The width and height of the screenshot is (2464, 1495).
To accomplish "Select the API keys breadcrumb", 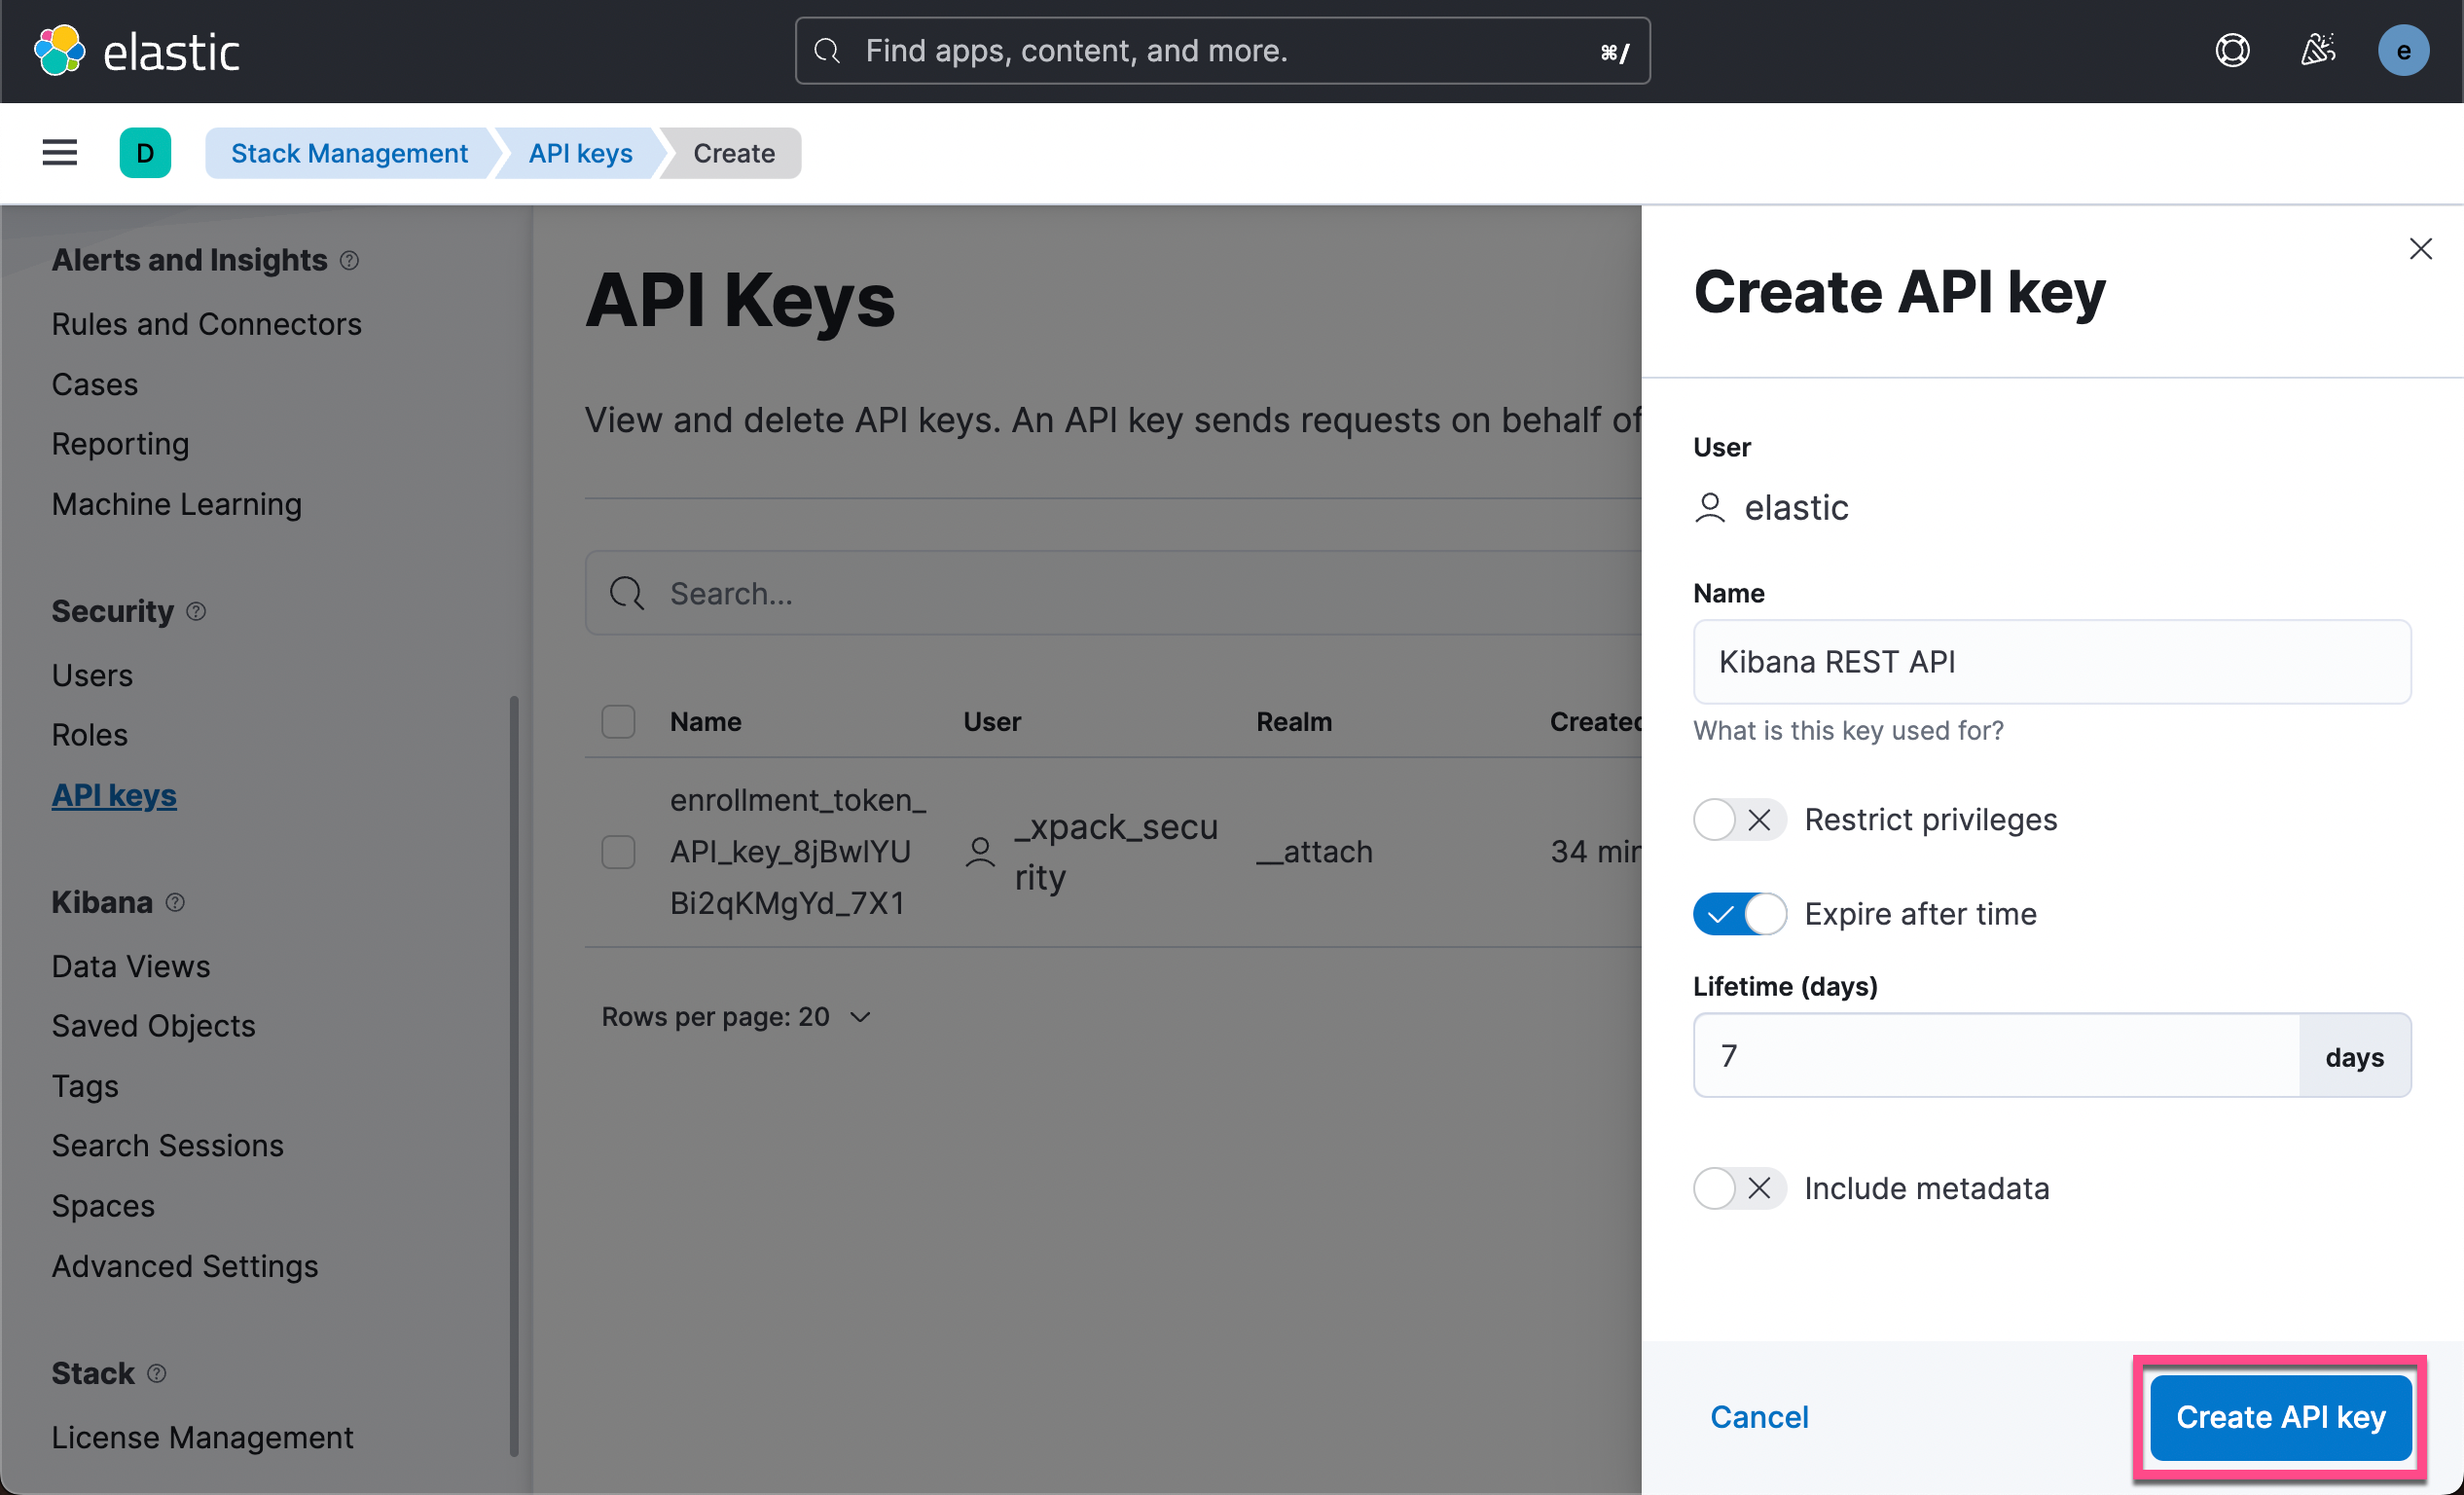I will tap(578, 152).
